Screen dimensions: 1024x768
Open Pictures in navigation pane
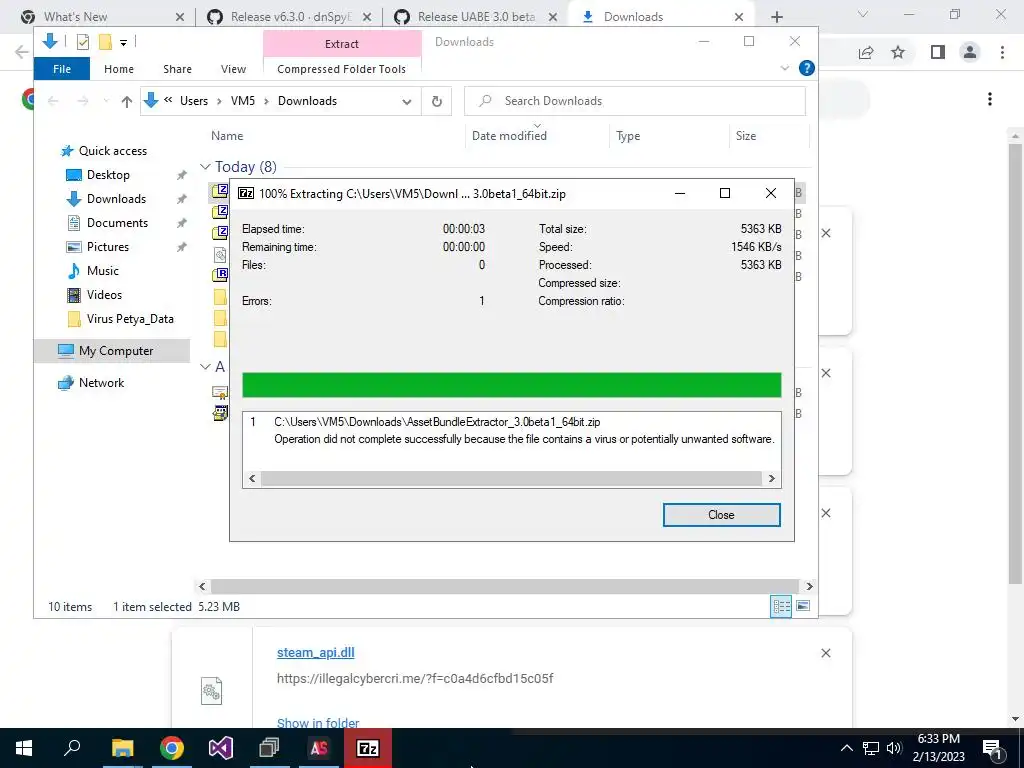[x=108, y=247]
